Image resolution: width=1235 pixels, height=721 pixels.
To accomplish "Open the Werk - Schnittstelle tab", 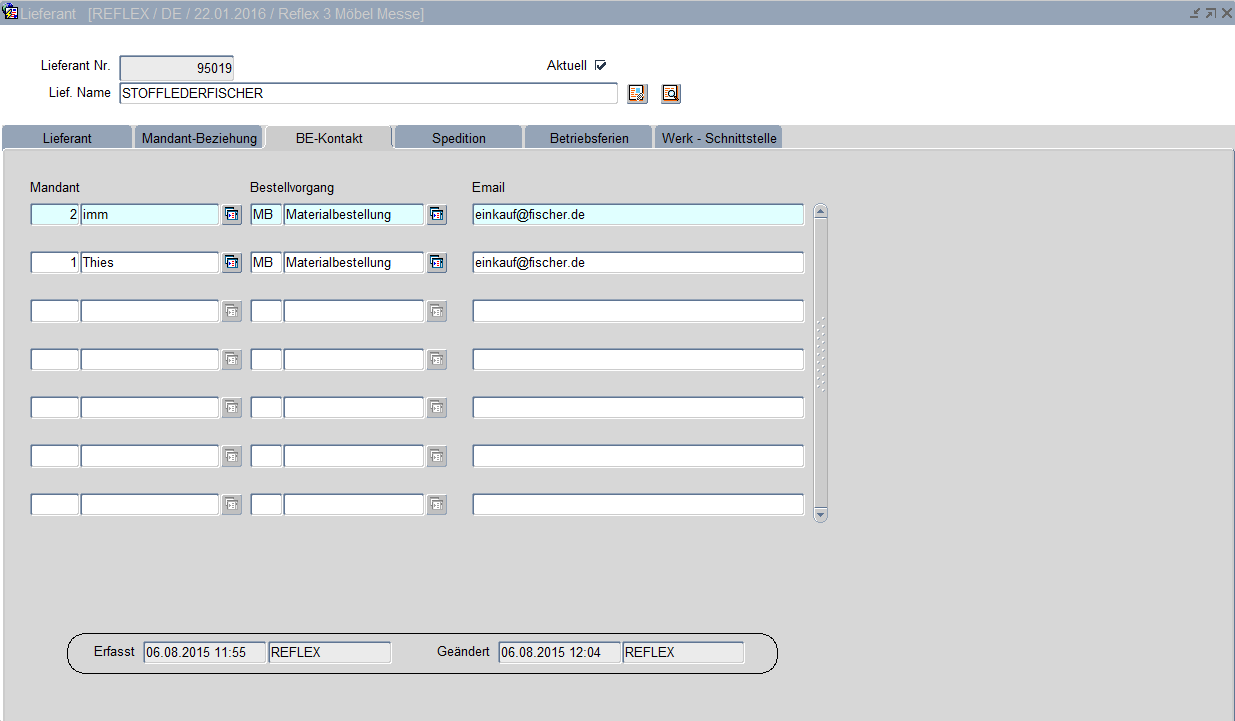I will point(717,138).
